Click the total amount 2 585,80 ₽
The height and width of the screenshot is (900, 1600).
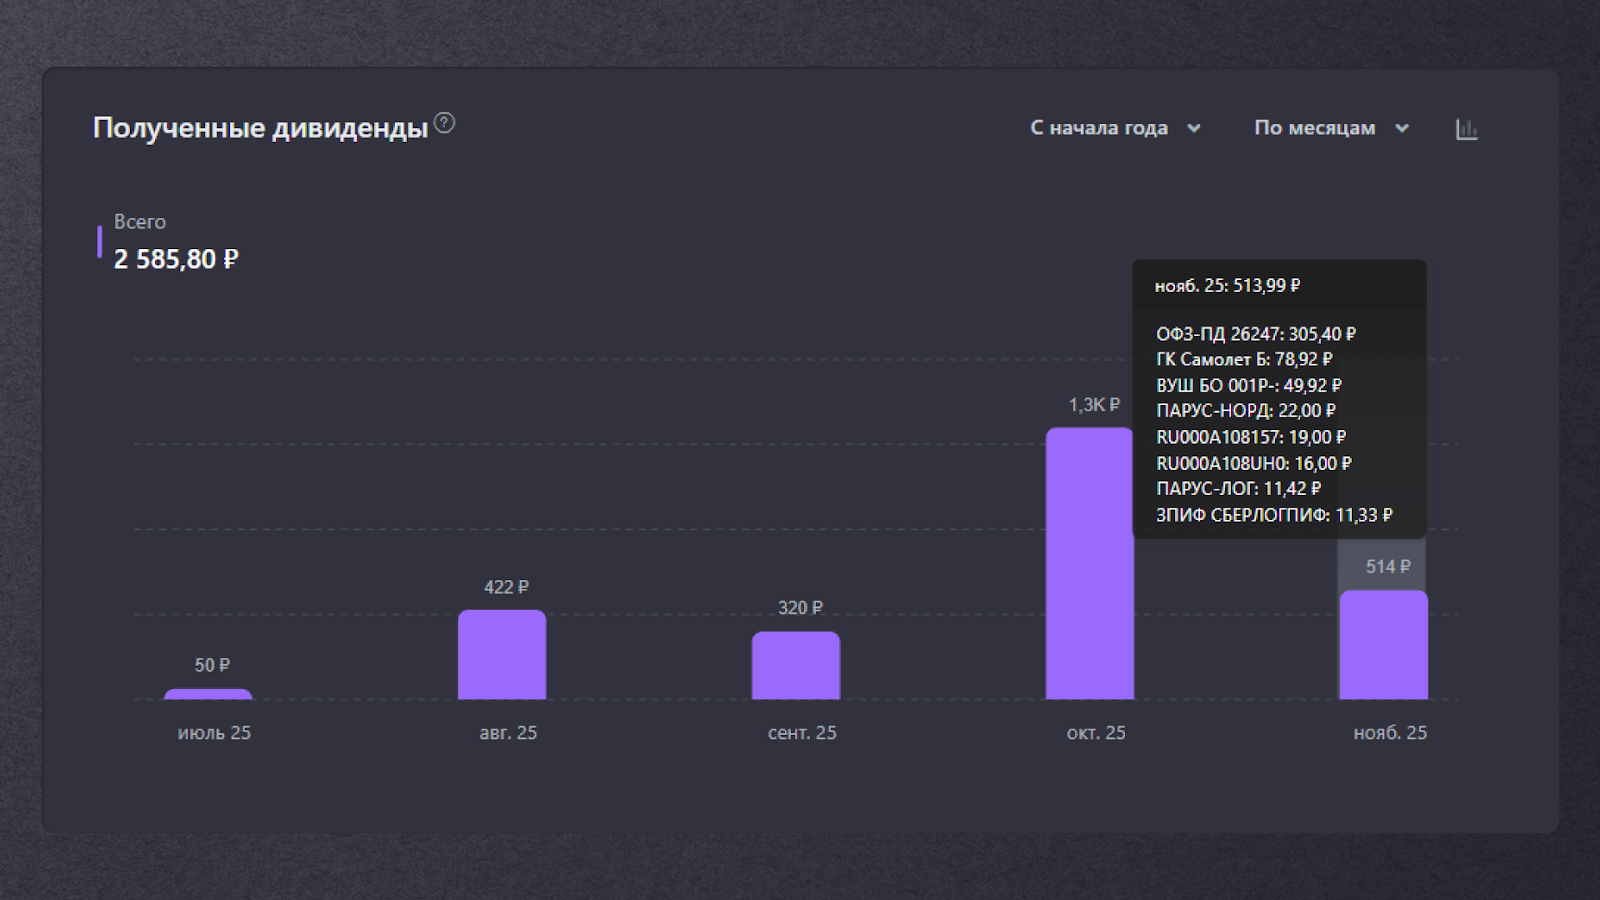(176, 260)
